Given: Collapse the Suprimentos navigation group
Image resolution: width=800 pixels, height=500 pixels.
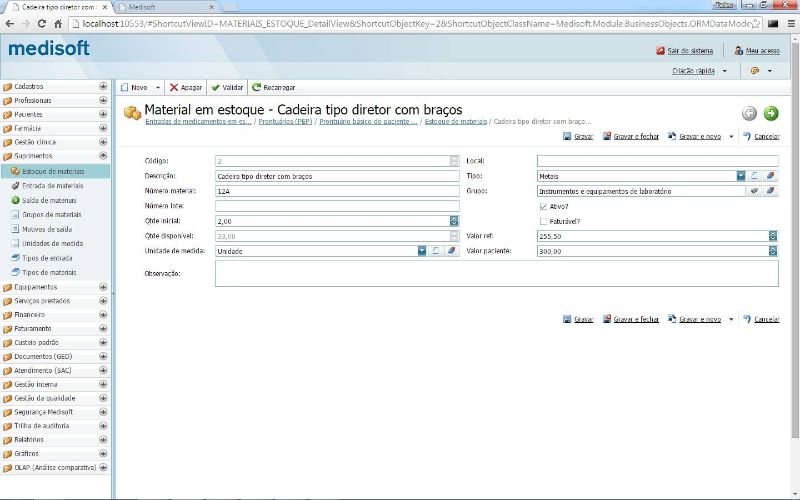Looking at the screenshot, I should click(103, 155).
